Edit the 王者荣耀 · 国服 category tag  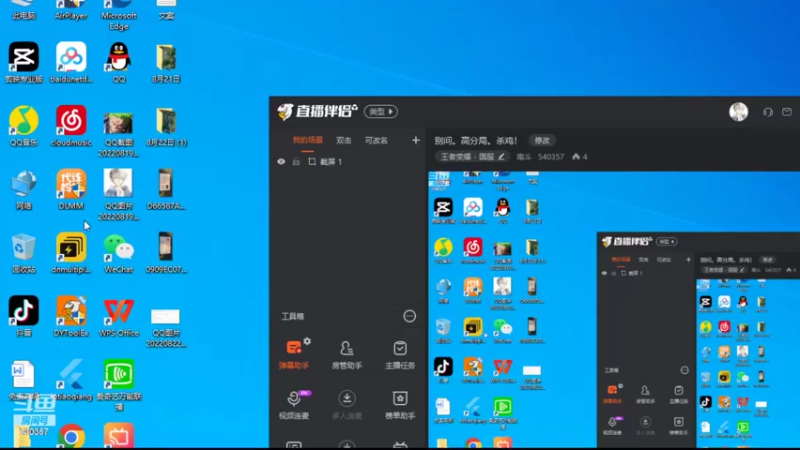tap(472, 157)
